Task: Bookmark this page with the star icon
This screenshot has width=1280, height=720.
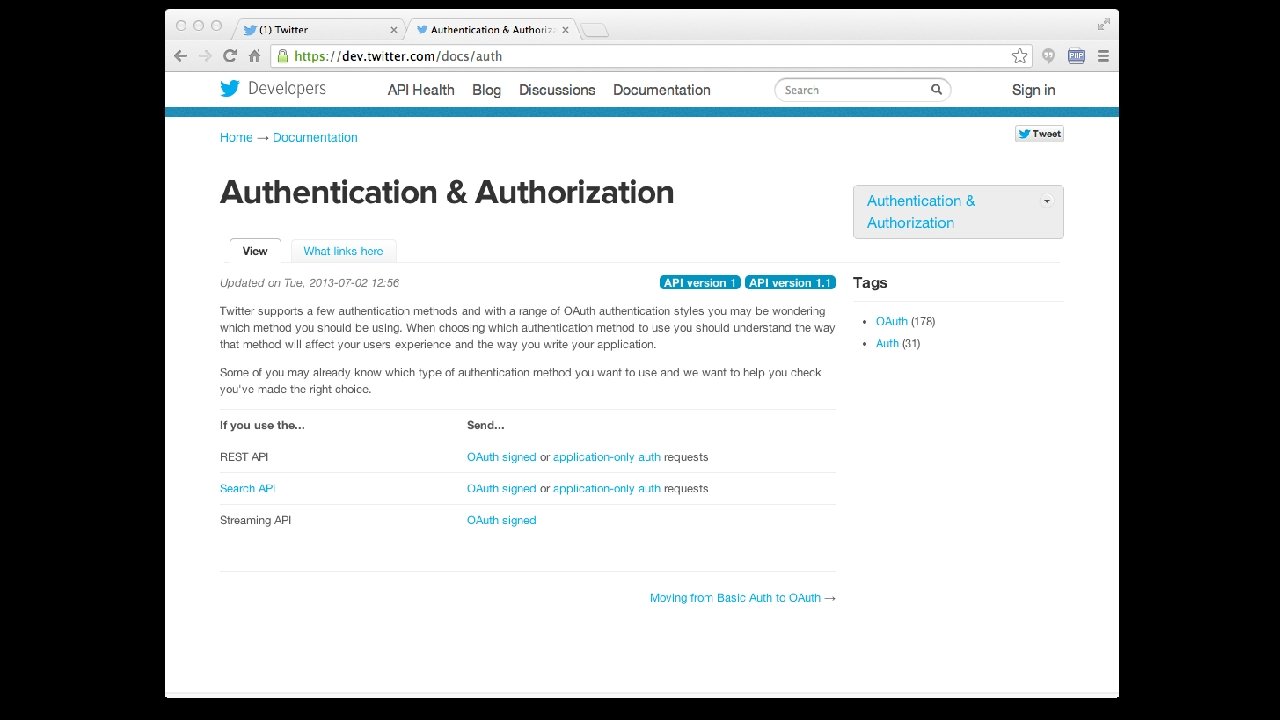Action: 1019,56
